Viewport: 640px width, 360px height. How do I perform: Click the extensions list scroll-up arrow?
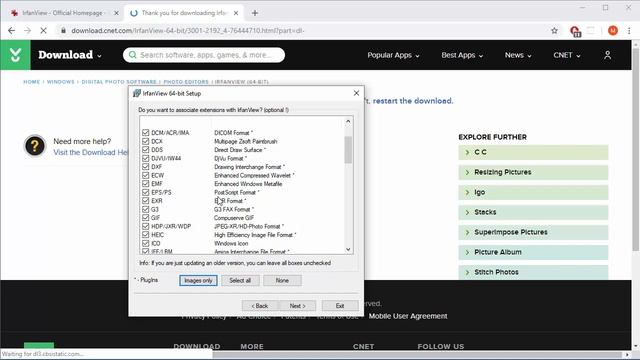348,121
